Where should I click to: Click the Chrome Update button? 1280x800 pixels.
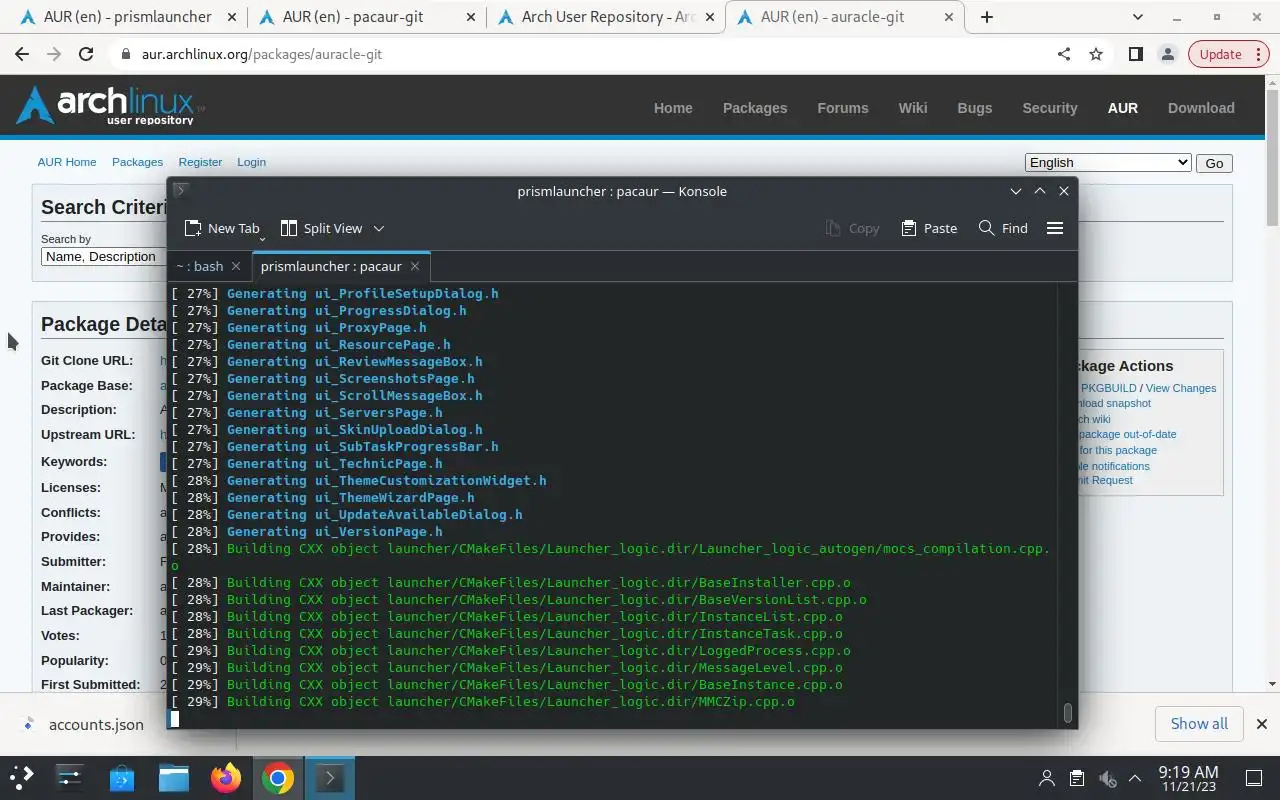1228,54
